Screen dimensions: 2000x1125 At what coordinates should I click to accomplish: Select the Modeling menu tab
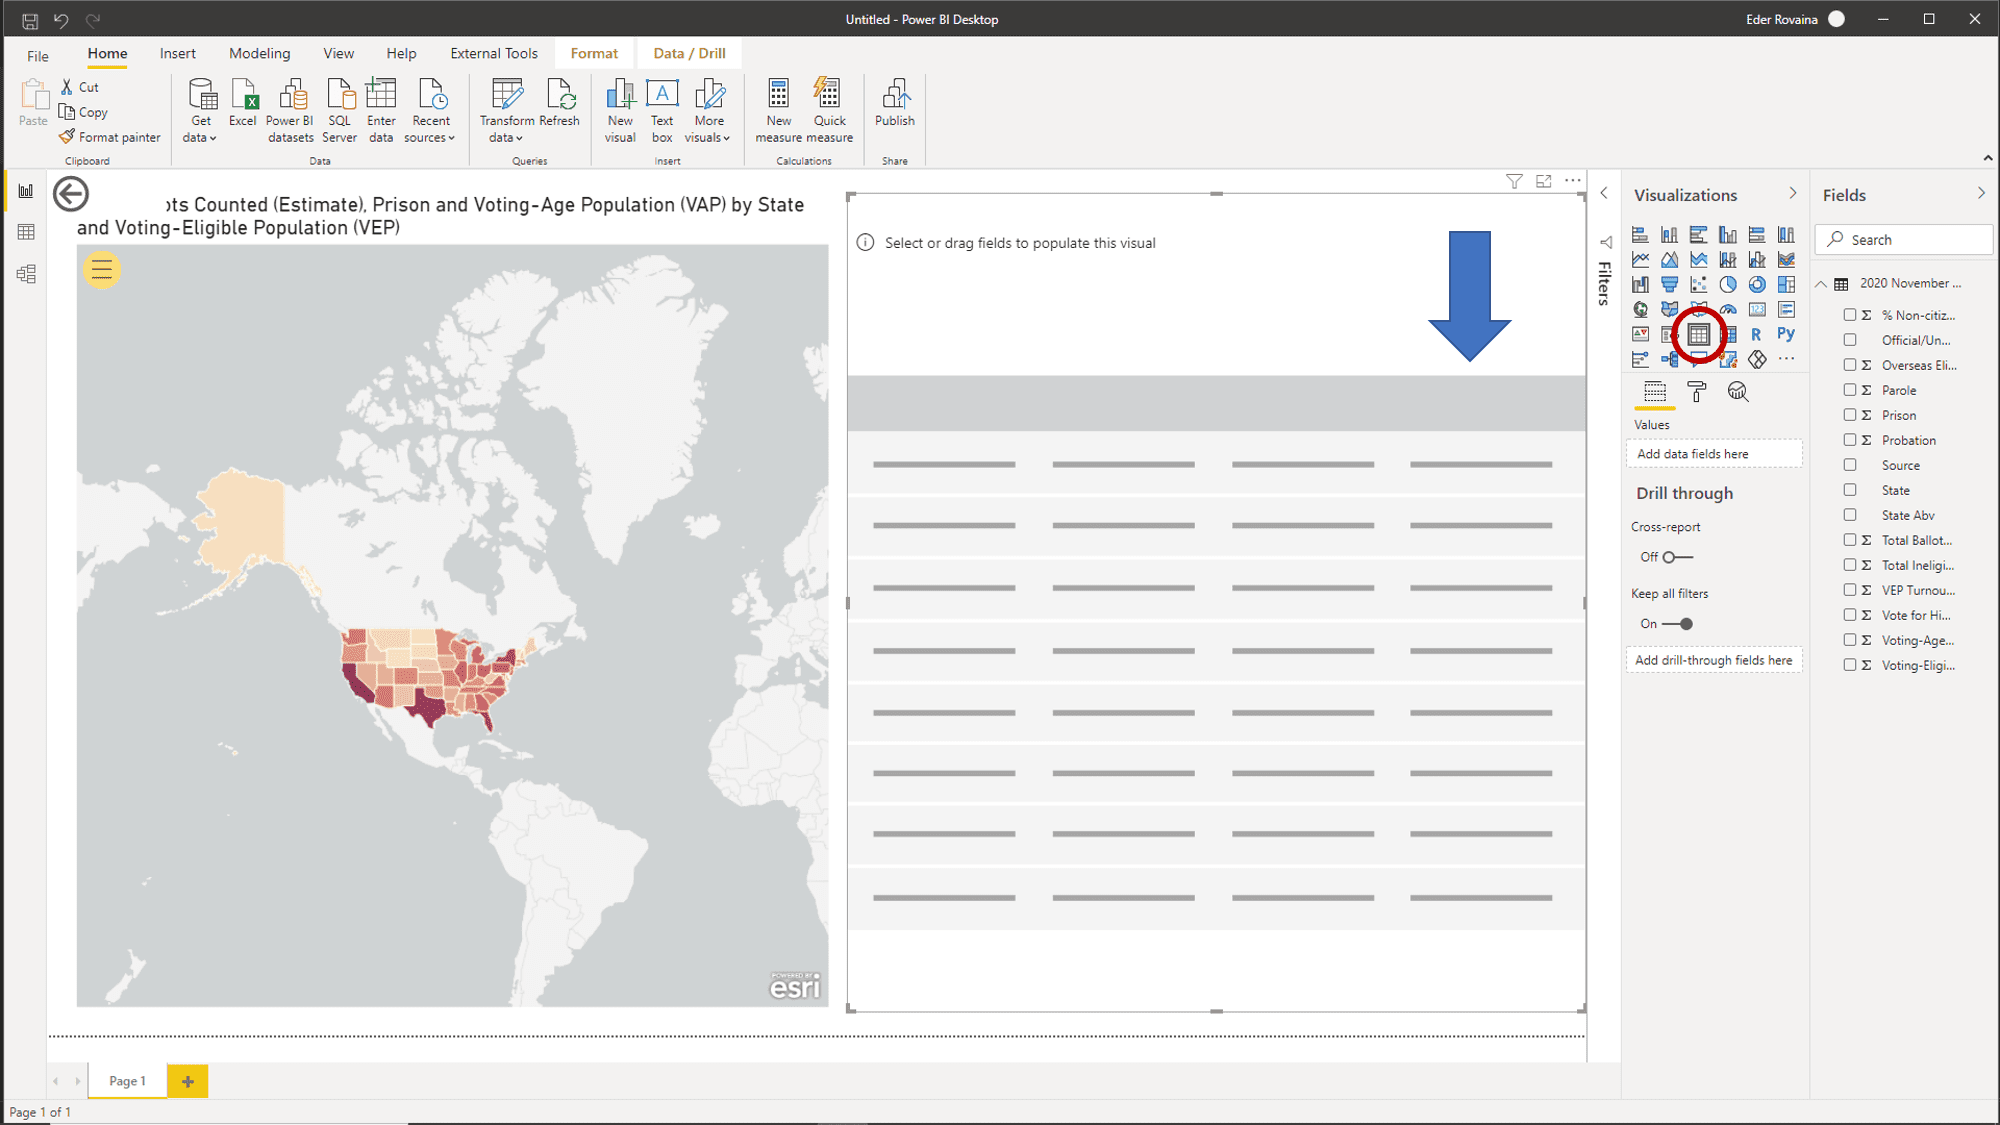[258, 52]
